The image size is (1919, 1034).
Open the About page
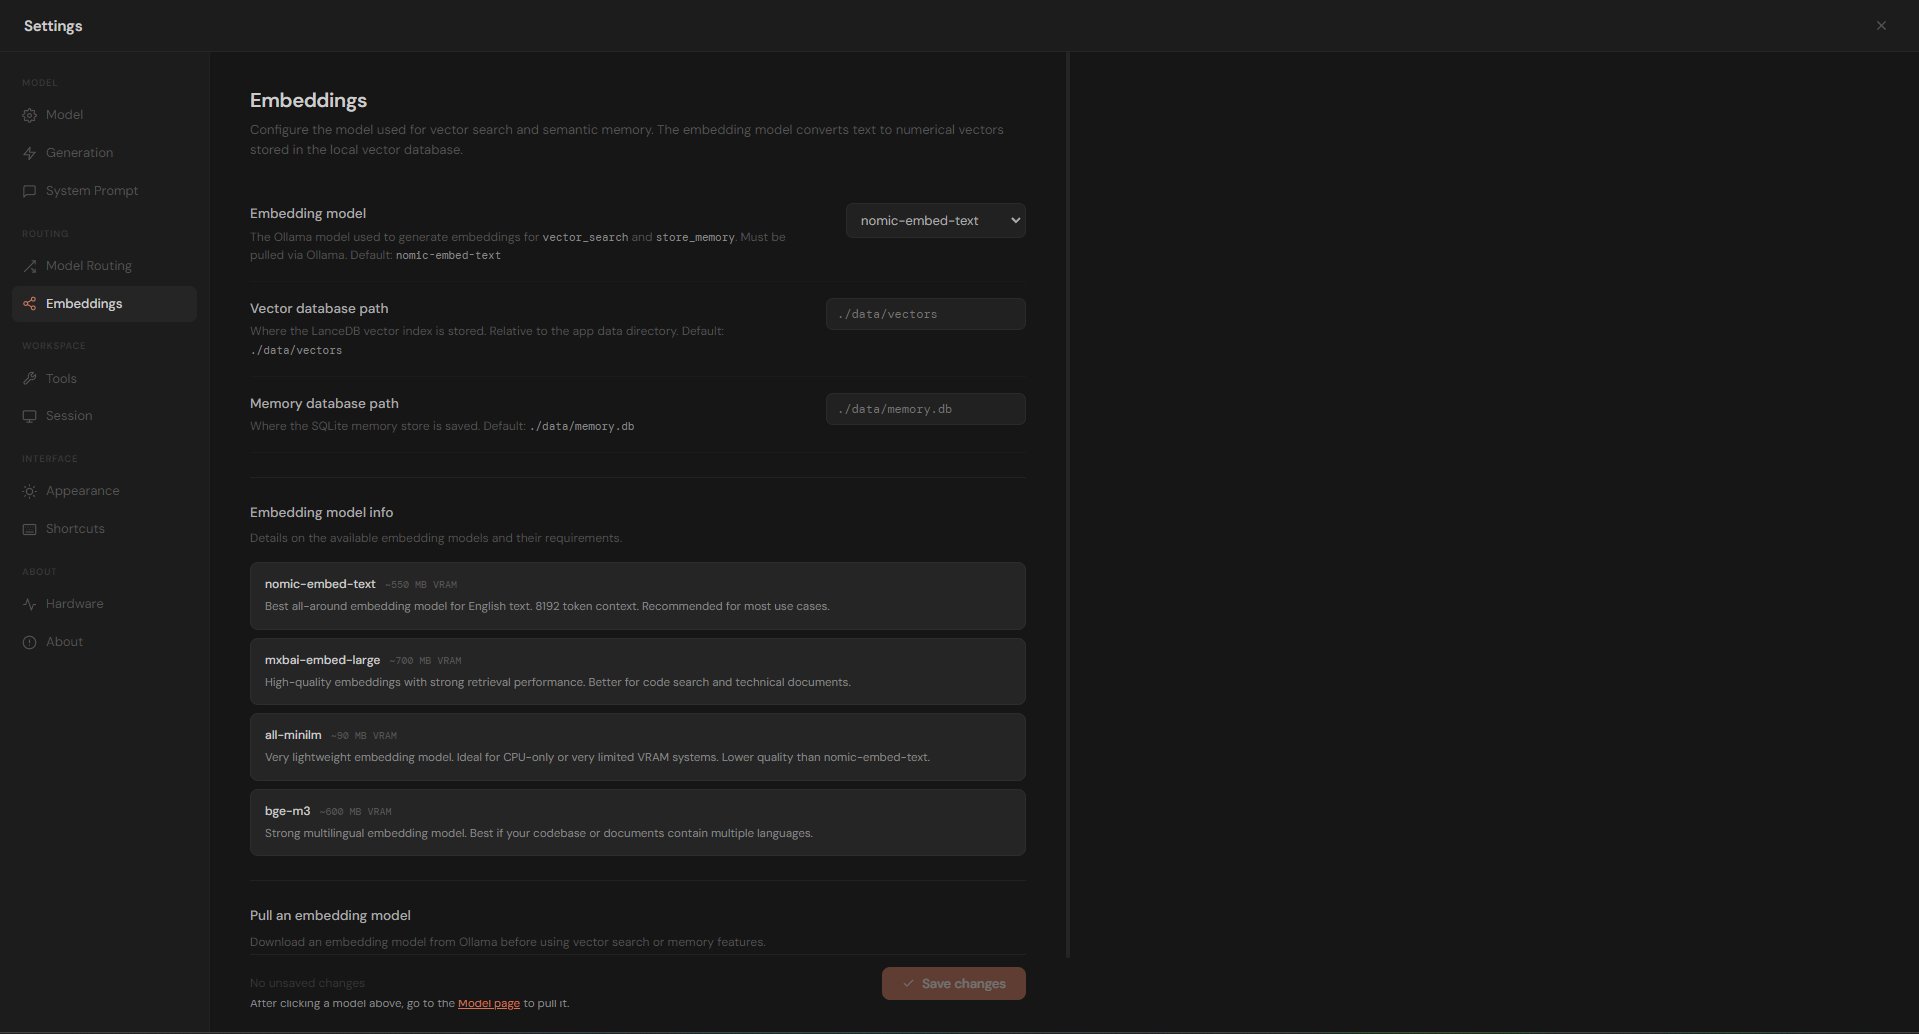click(104, 642)
